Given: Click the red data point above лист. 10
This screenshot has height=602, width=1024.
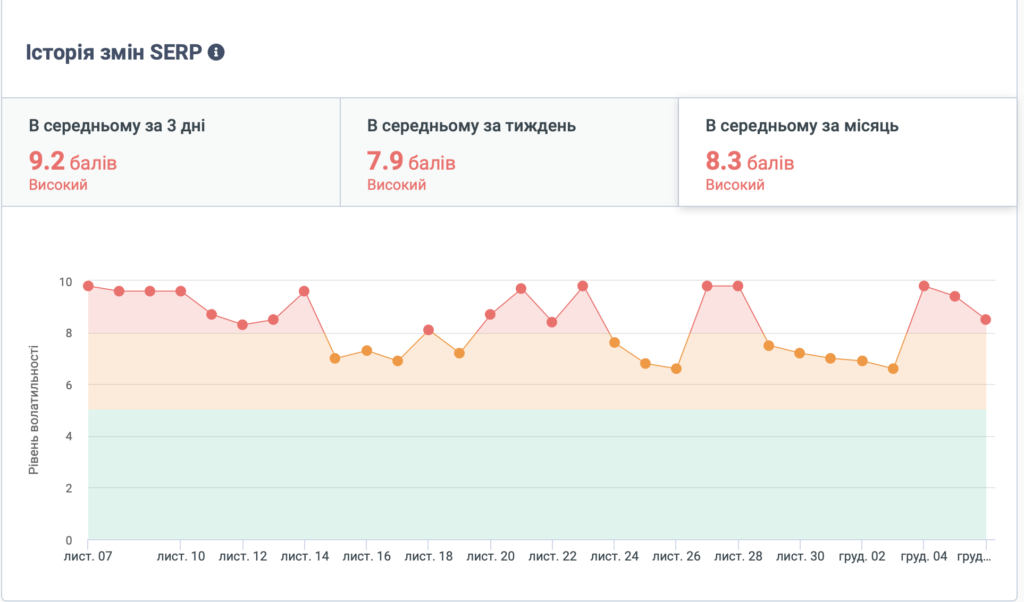Looking at the screenshot, I should coord(181,291).
